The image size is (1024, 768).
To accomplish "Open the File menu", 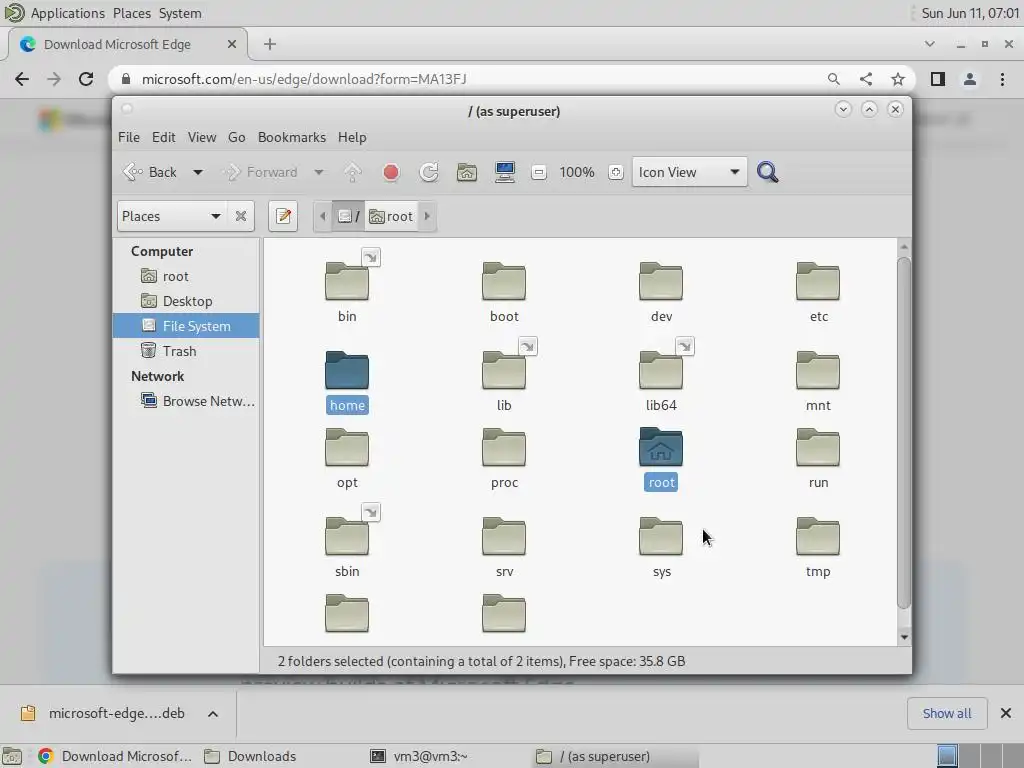I will (129, 137).
